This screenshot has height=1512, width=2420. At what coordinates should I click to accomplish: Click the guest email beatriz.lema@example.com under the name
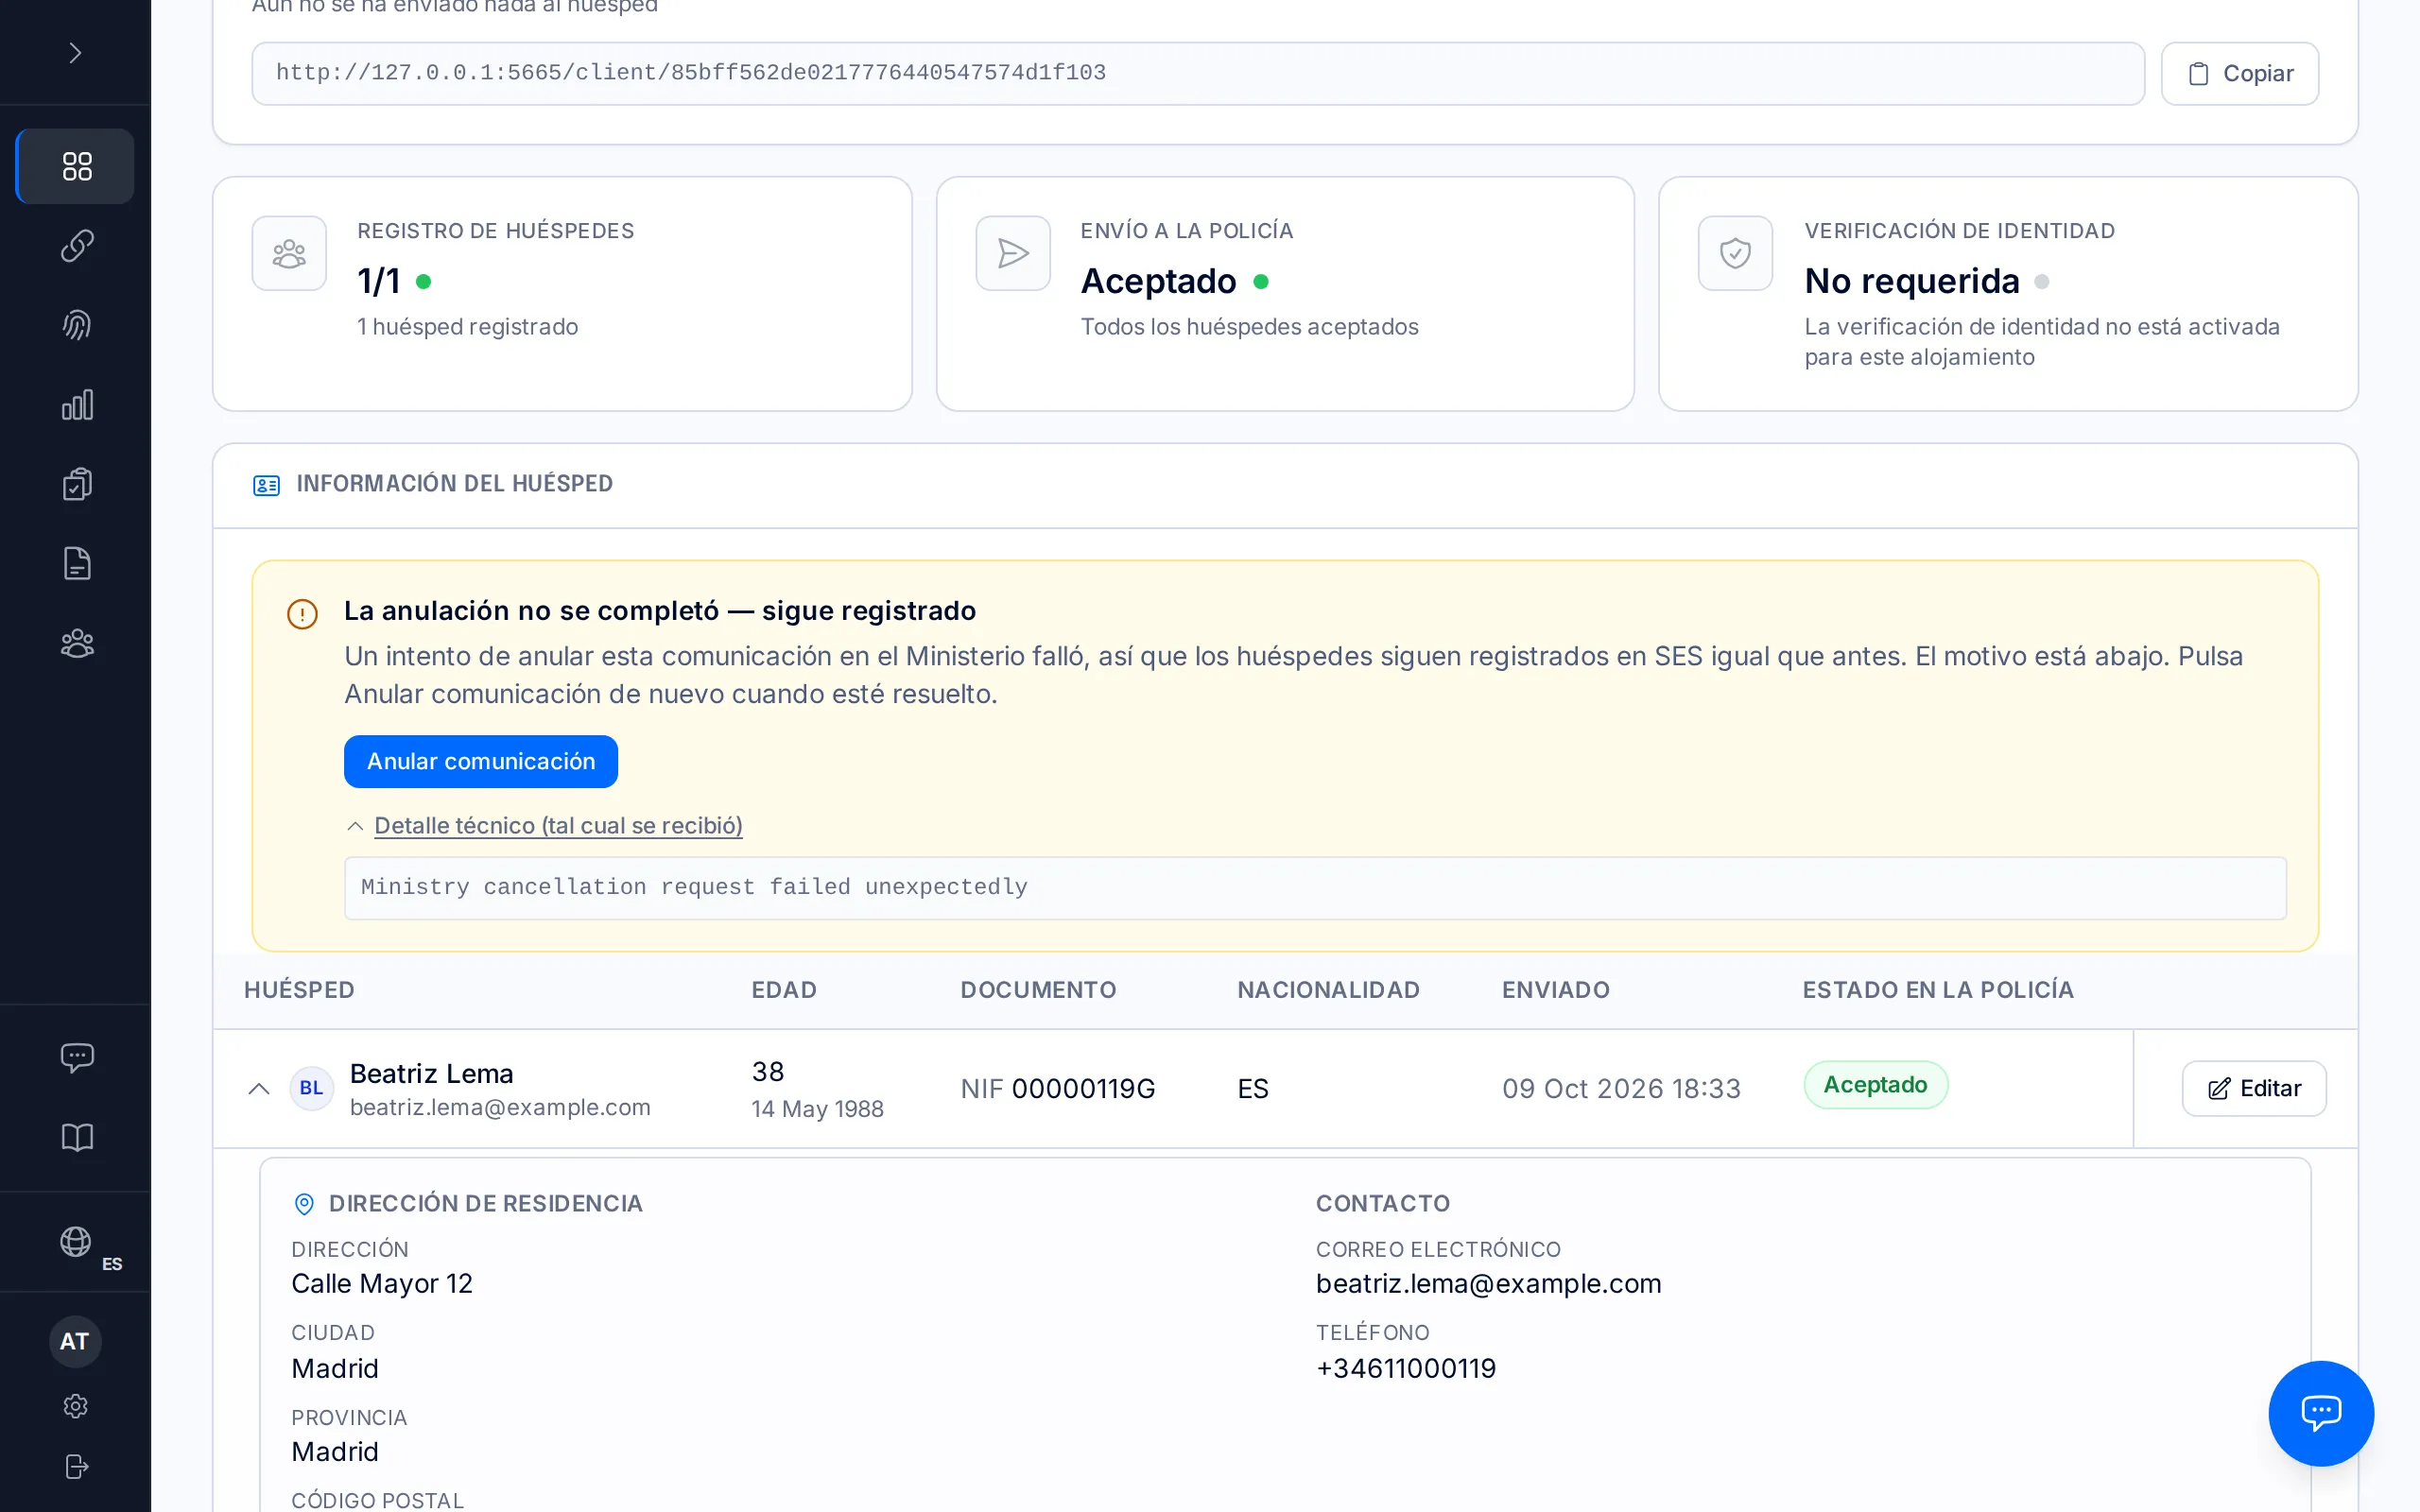[500, 1107]
